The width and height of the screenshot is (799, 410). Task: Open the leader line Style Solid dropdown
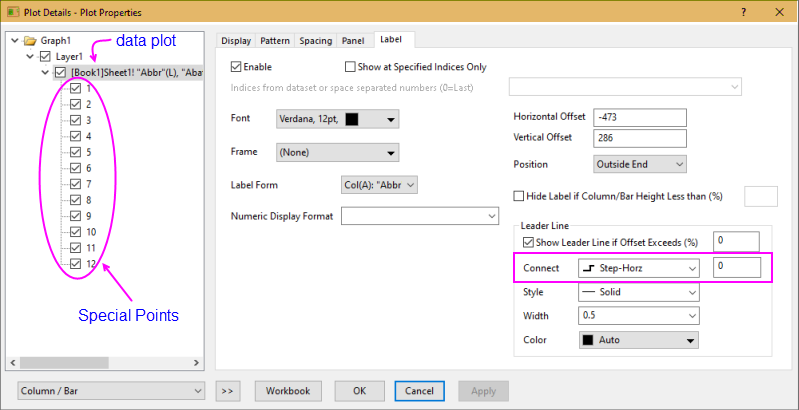[x=638, y=292]
